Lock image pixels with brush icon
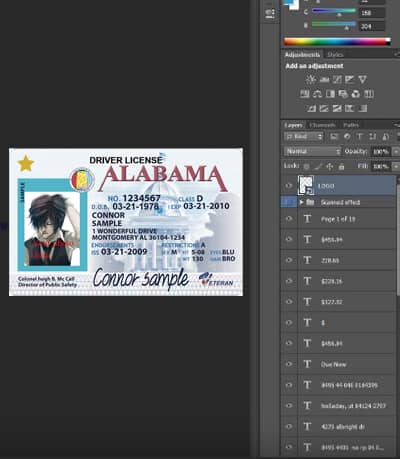Screen dimensions: 400x459 coord(318,166)
